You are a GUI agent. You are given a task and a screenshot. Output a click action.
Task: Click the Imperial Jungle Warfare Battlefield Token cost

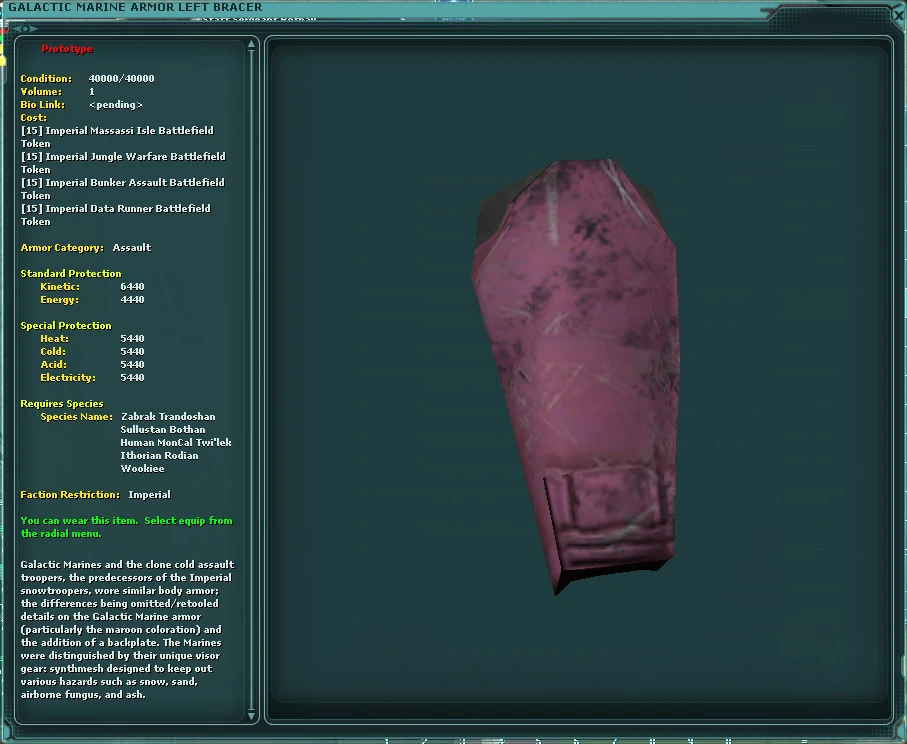123,163
